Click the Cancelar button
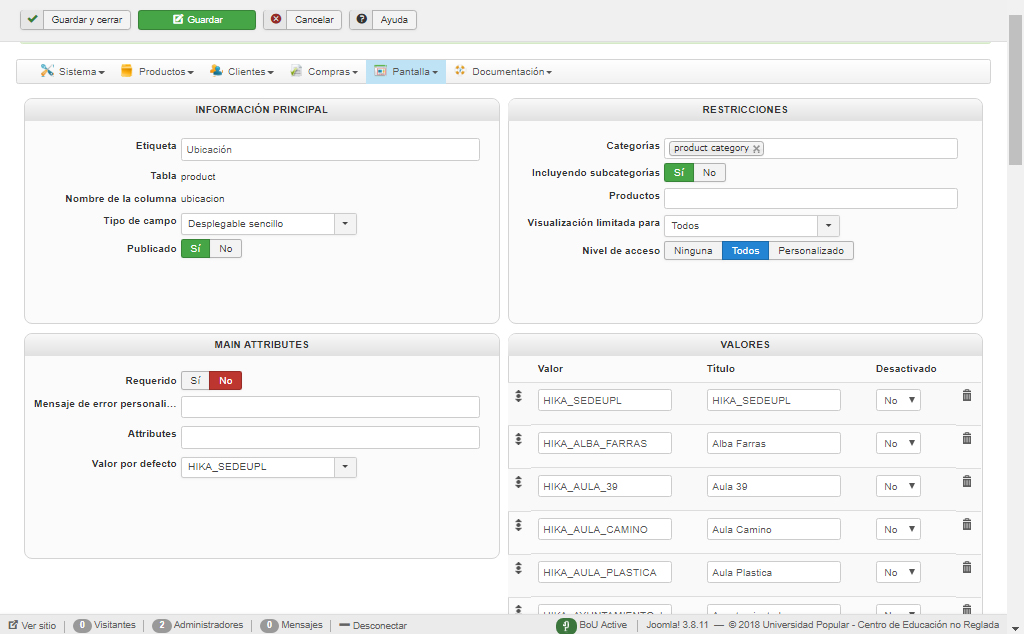The height and width of the screenshot is (634, 1024). pos(302,20)
